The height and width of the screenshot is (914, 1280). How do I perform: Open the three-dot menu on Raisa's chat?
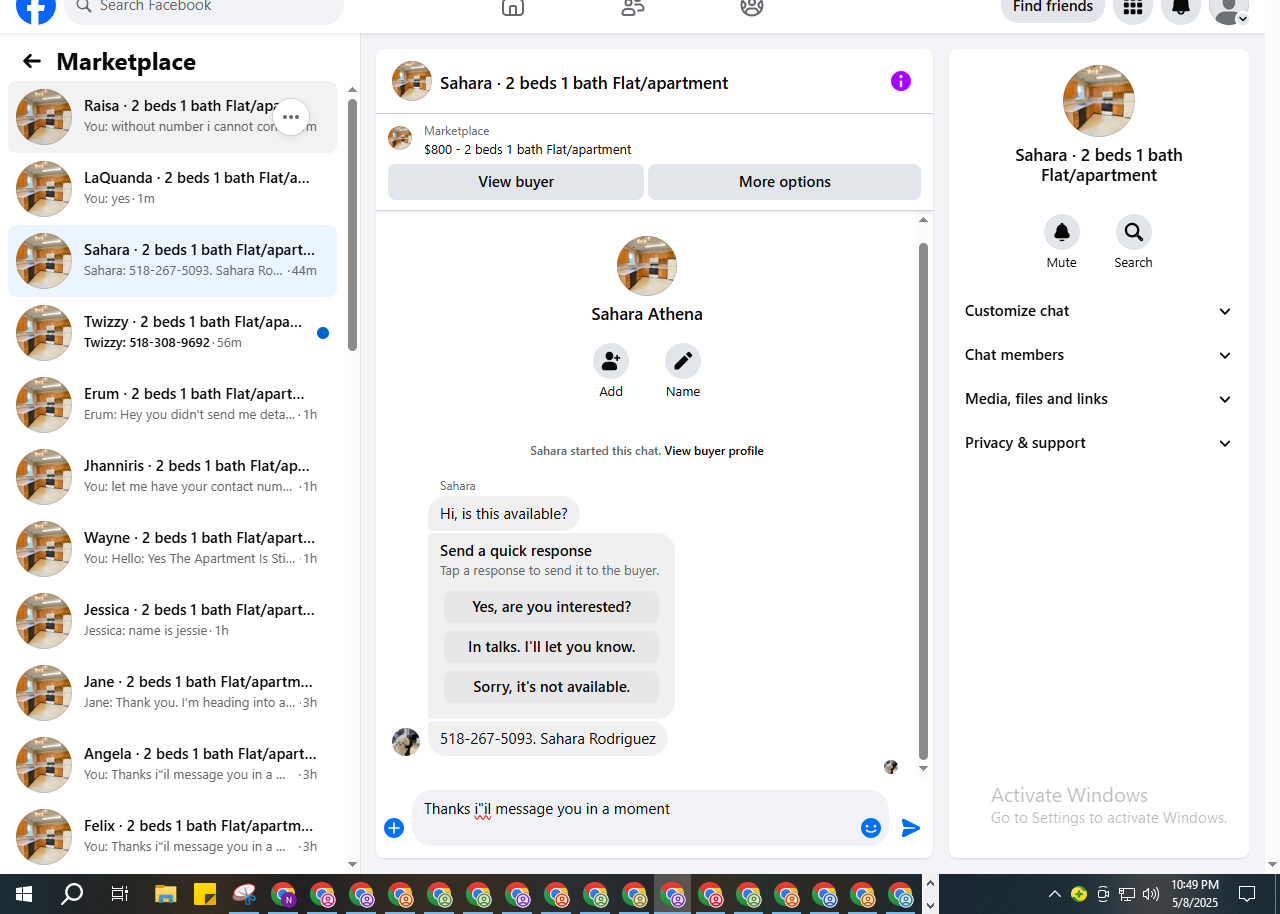tap(291, 117)
